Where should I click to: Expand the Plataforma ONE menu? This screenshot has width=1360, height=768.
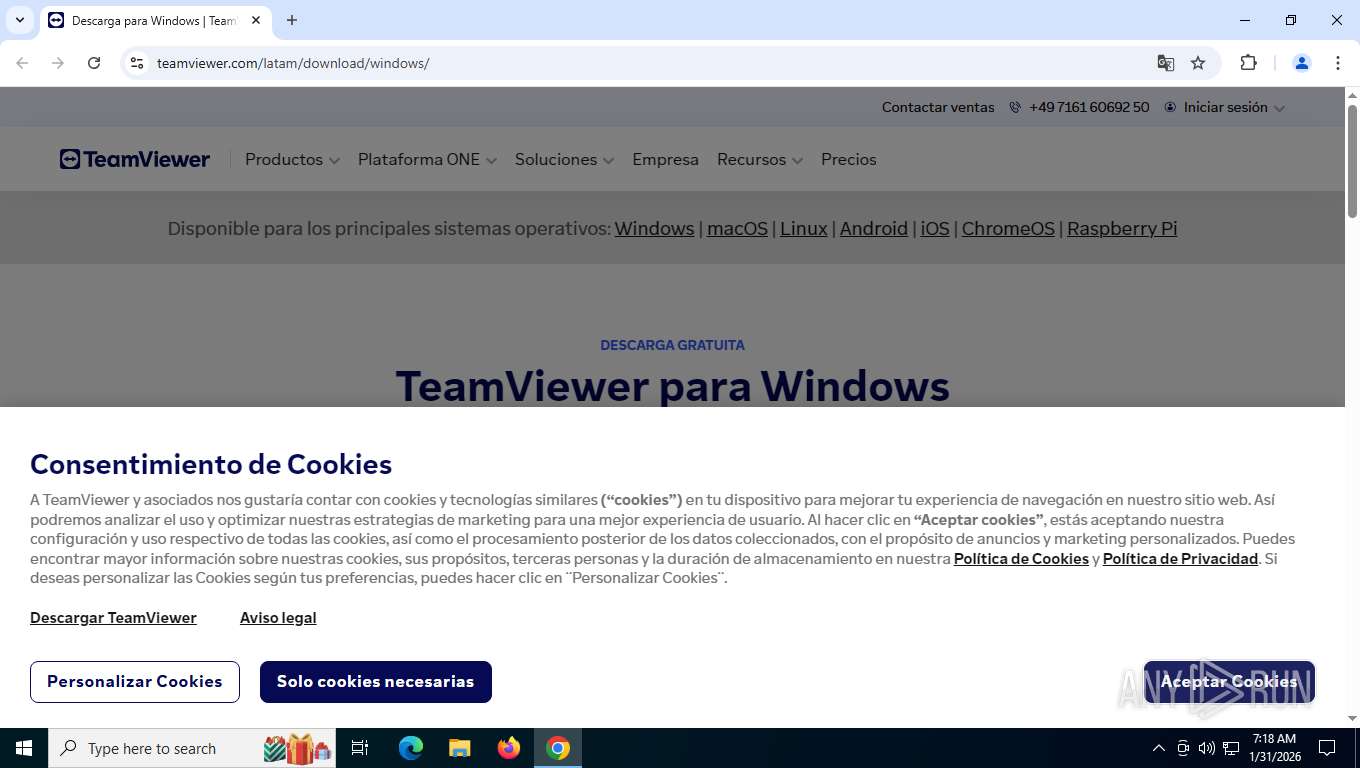427,159
